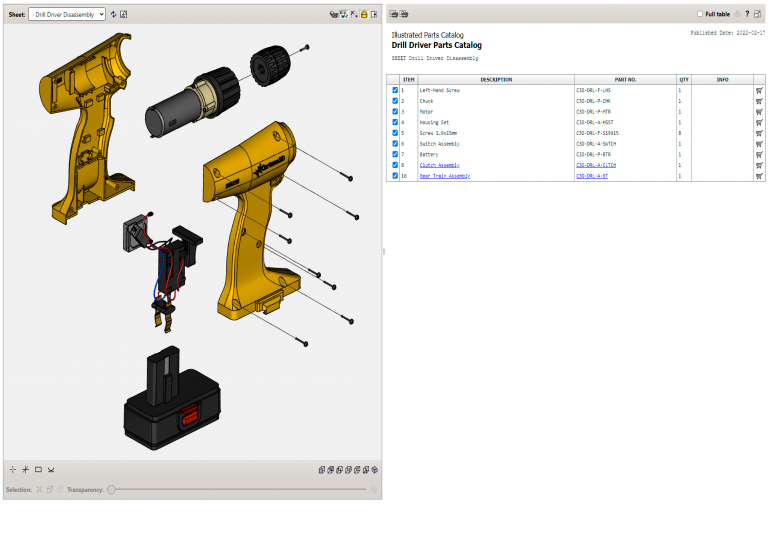Click the DESCRIPTION column header
The height and width of the screenshot is (543, 768).
pos(495,80)
